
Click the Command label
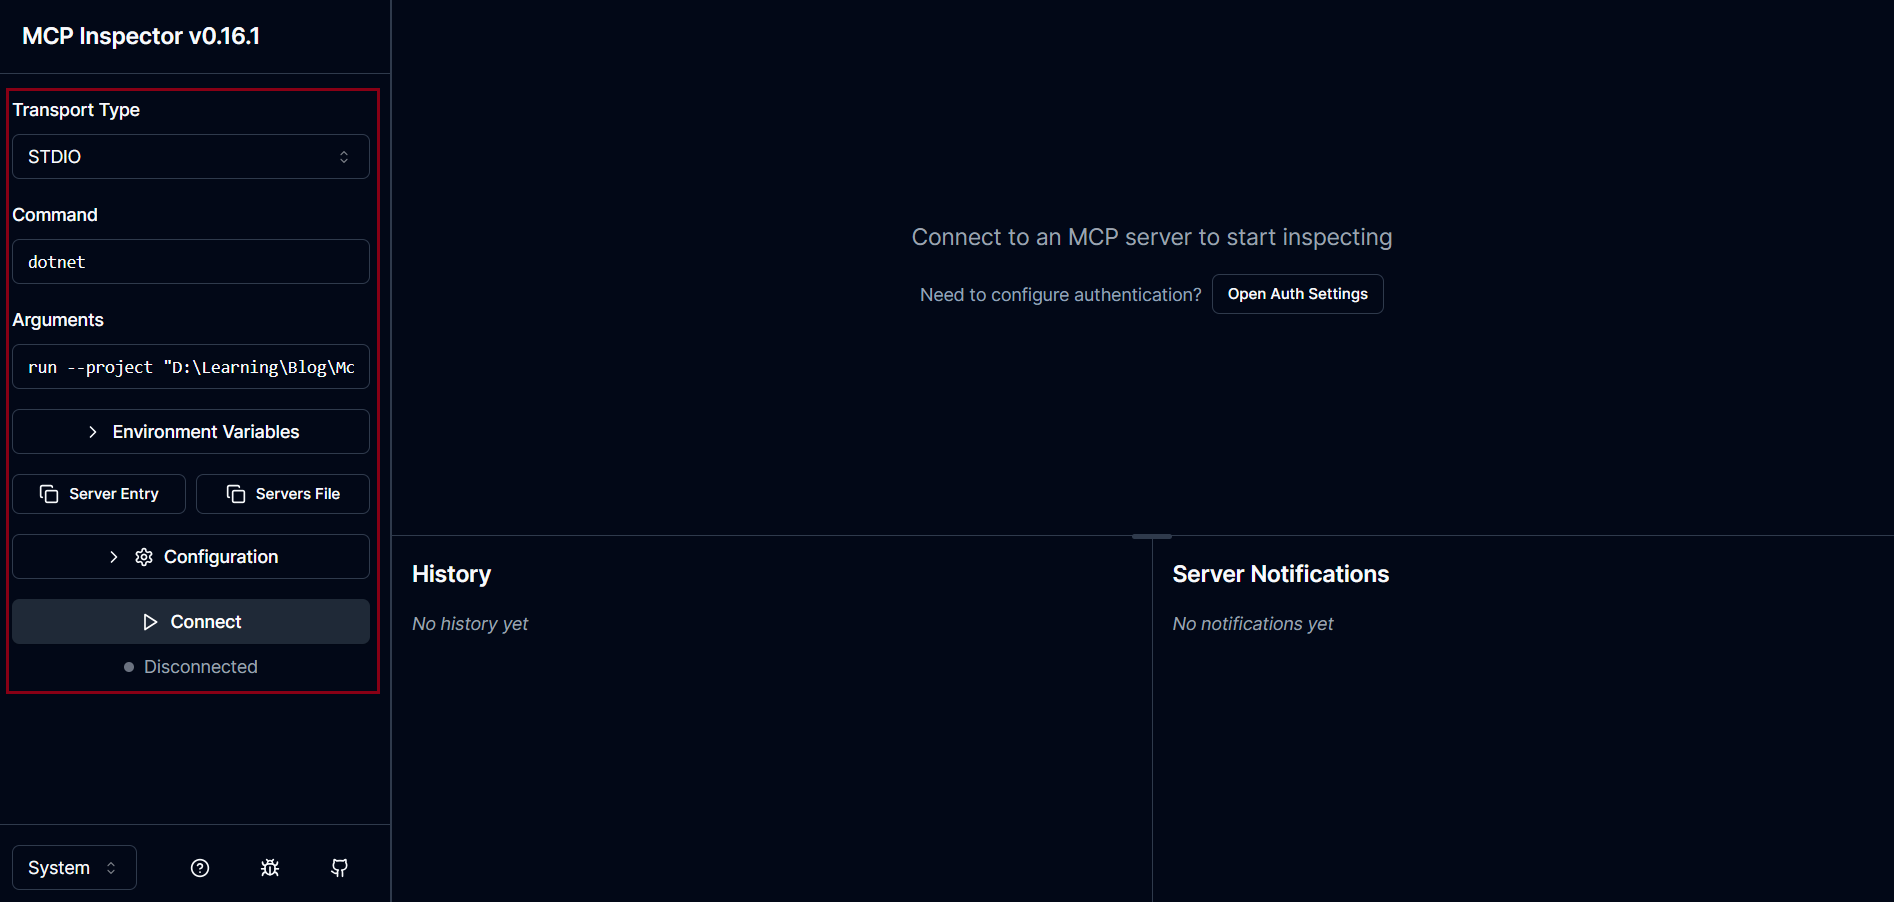(x=55, y=215)
